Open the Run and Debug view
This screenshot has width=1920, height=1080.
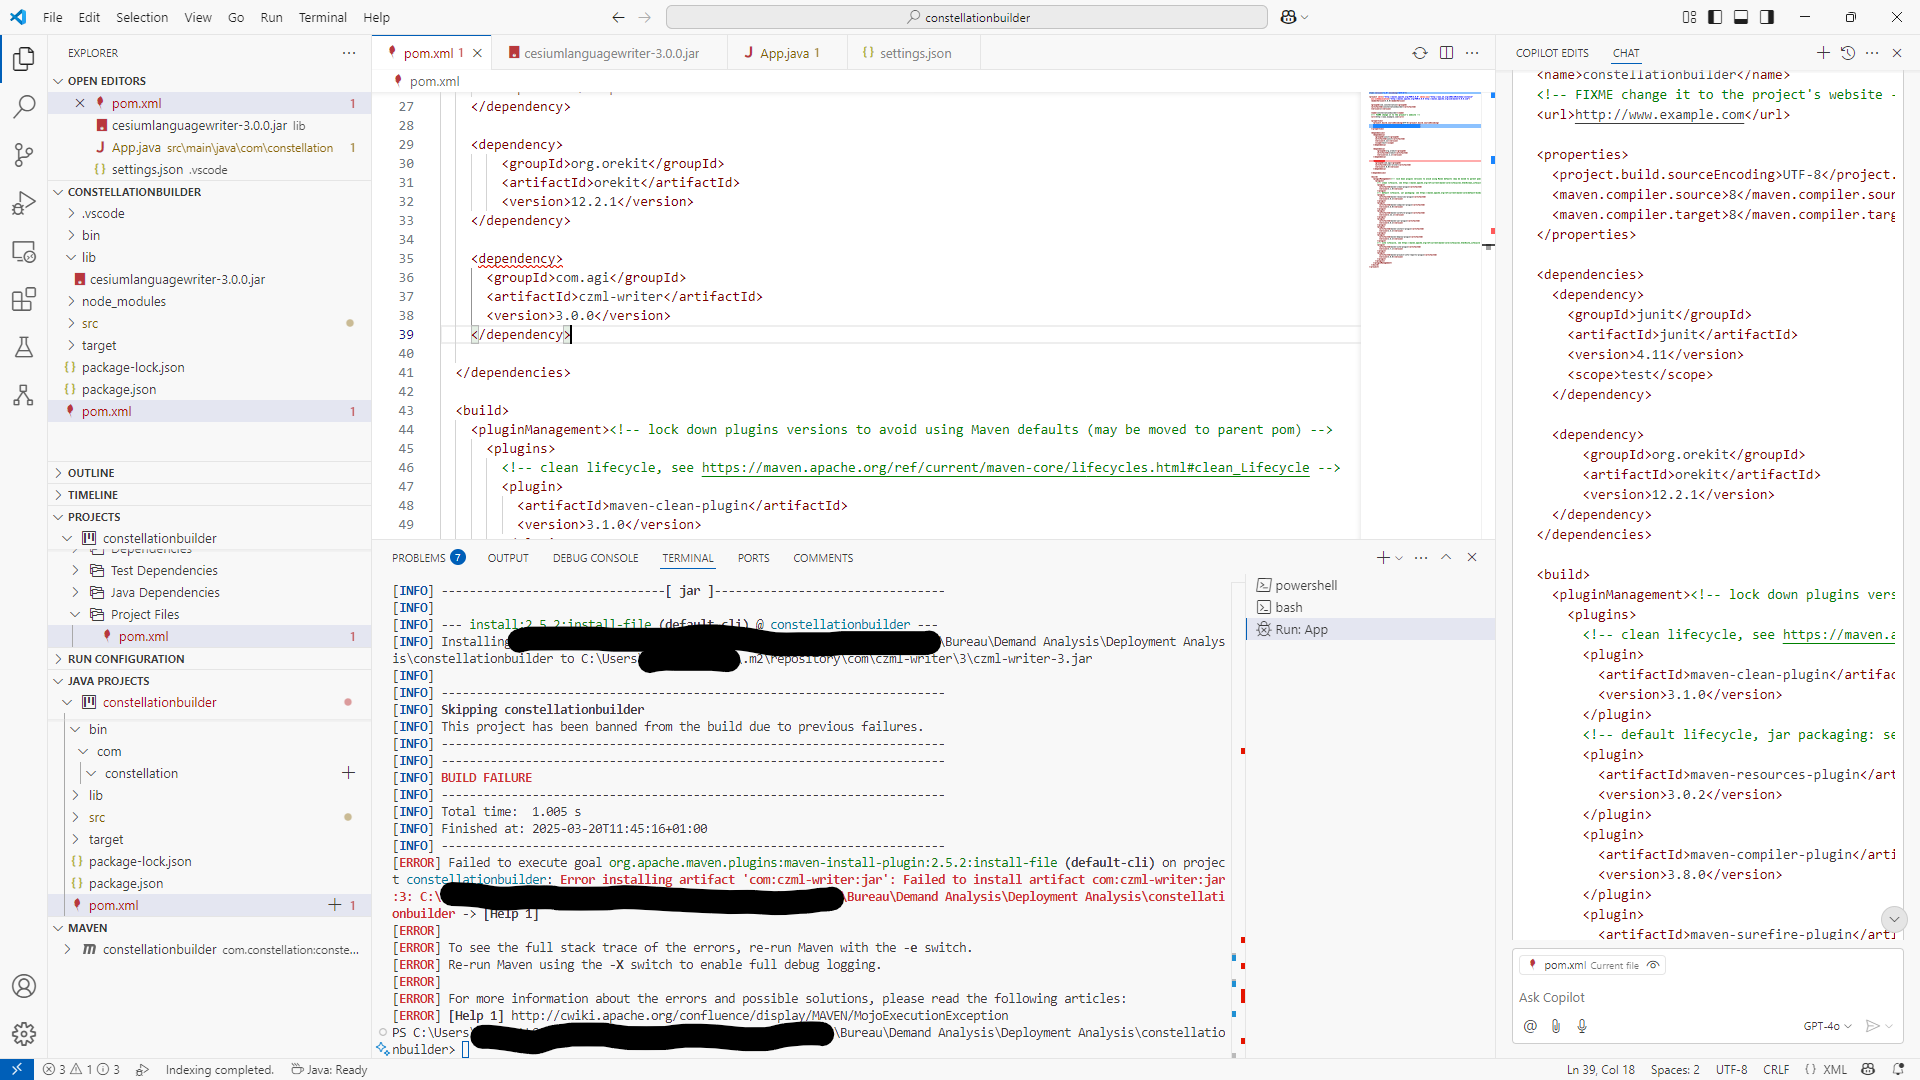(24, 203)
